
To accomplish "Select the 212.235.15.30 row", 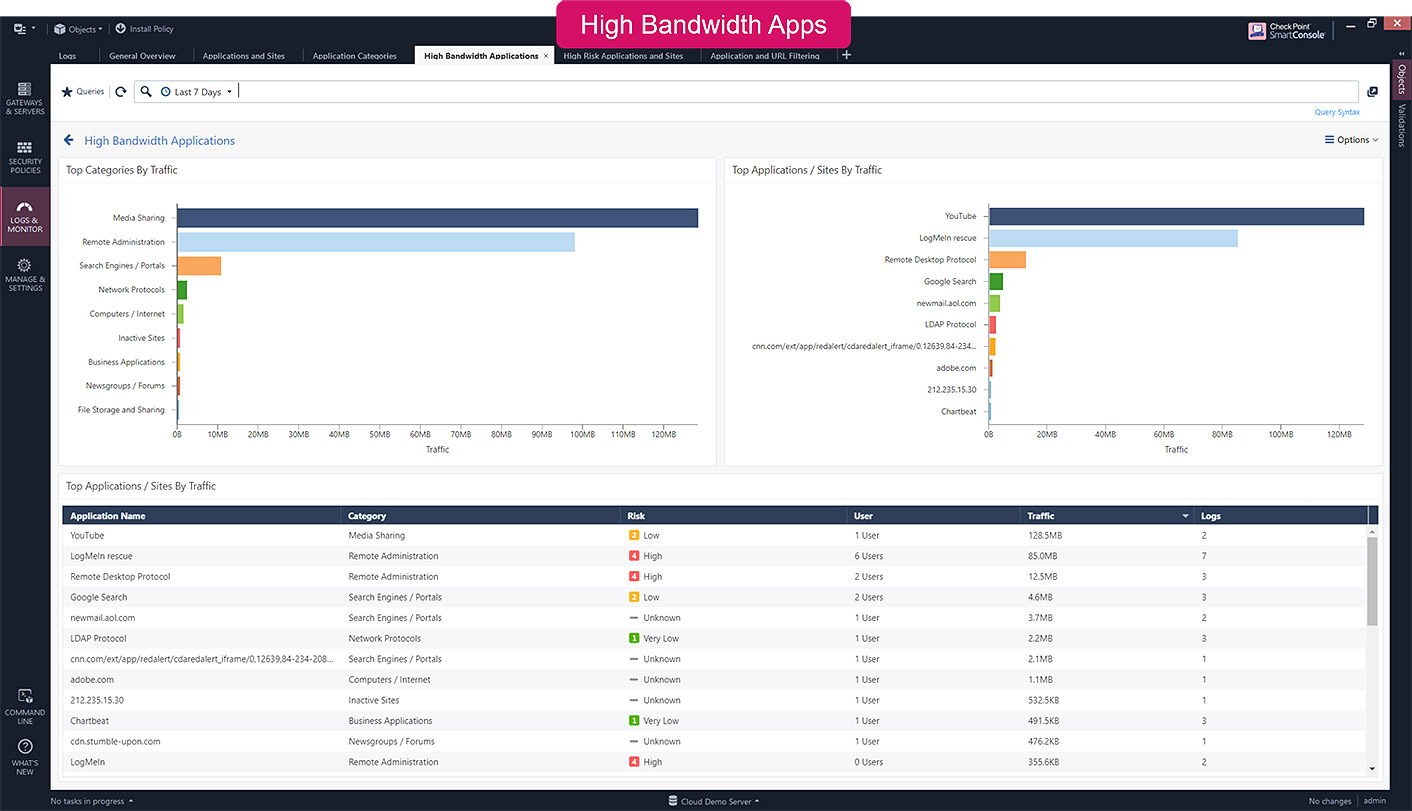I will (715, 700).
